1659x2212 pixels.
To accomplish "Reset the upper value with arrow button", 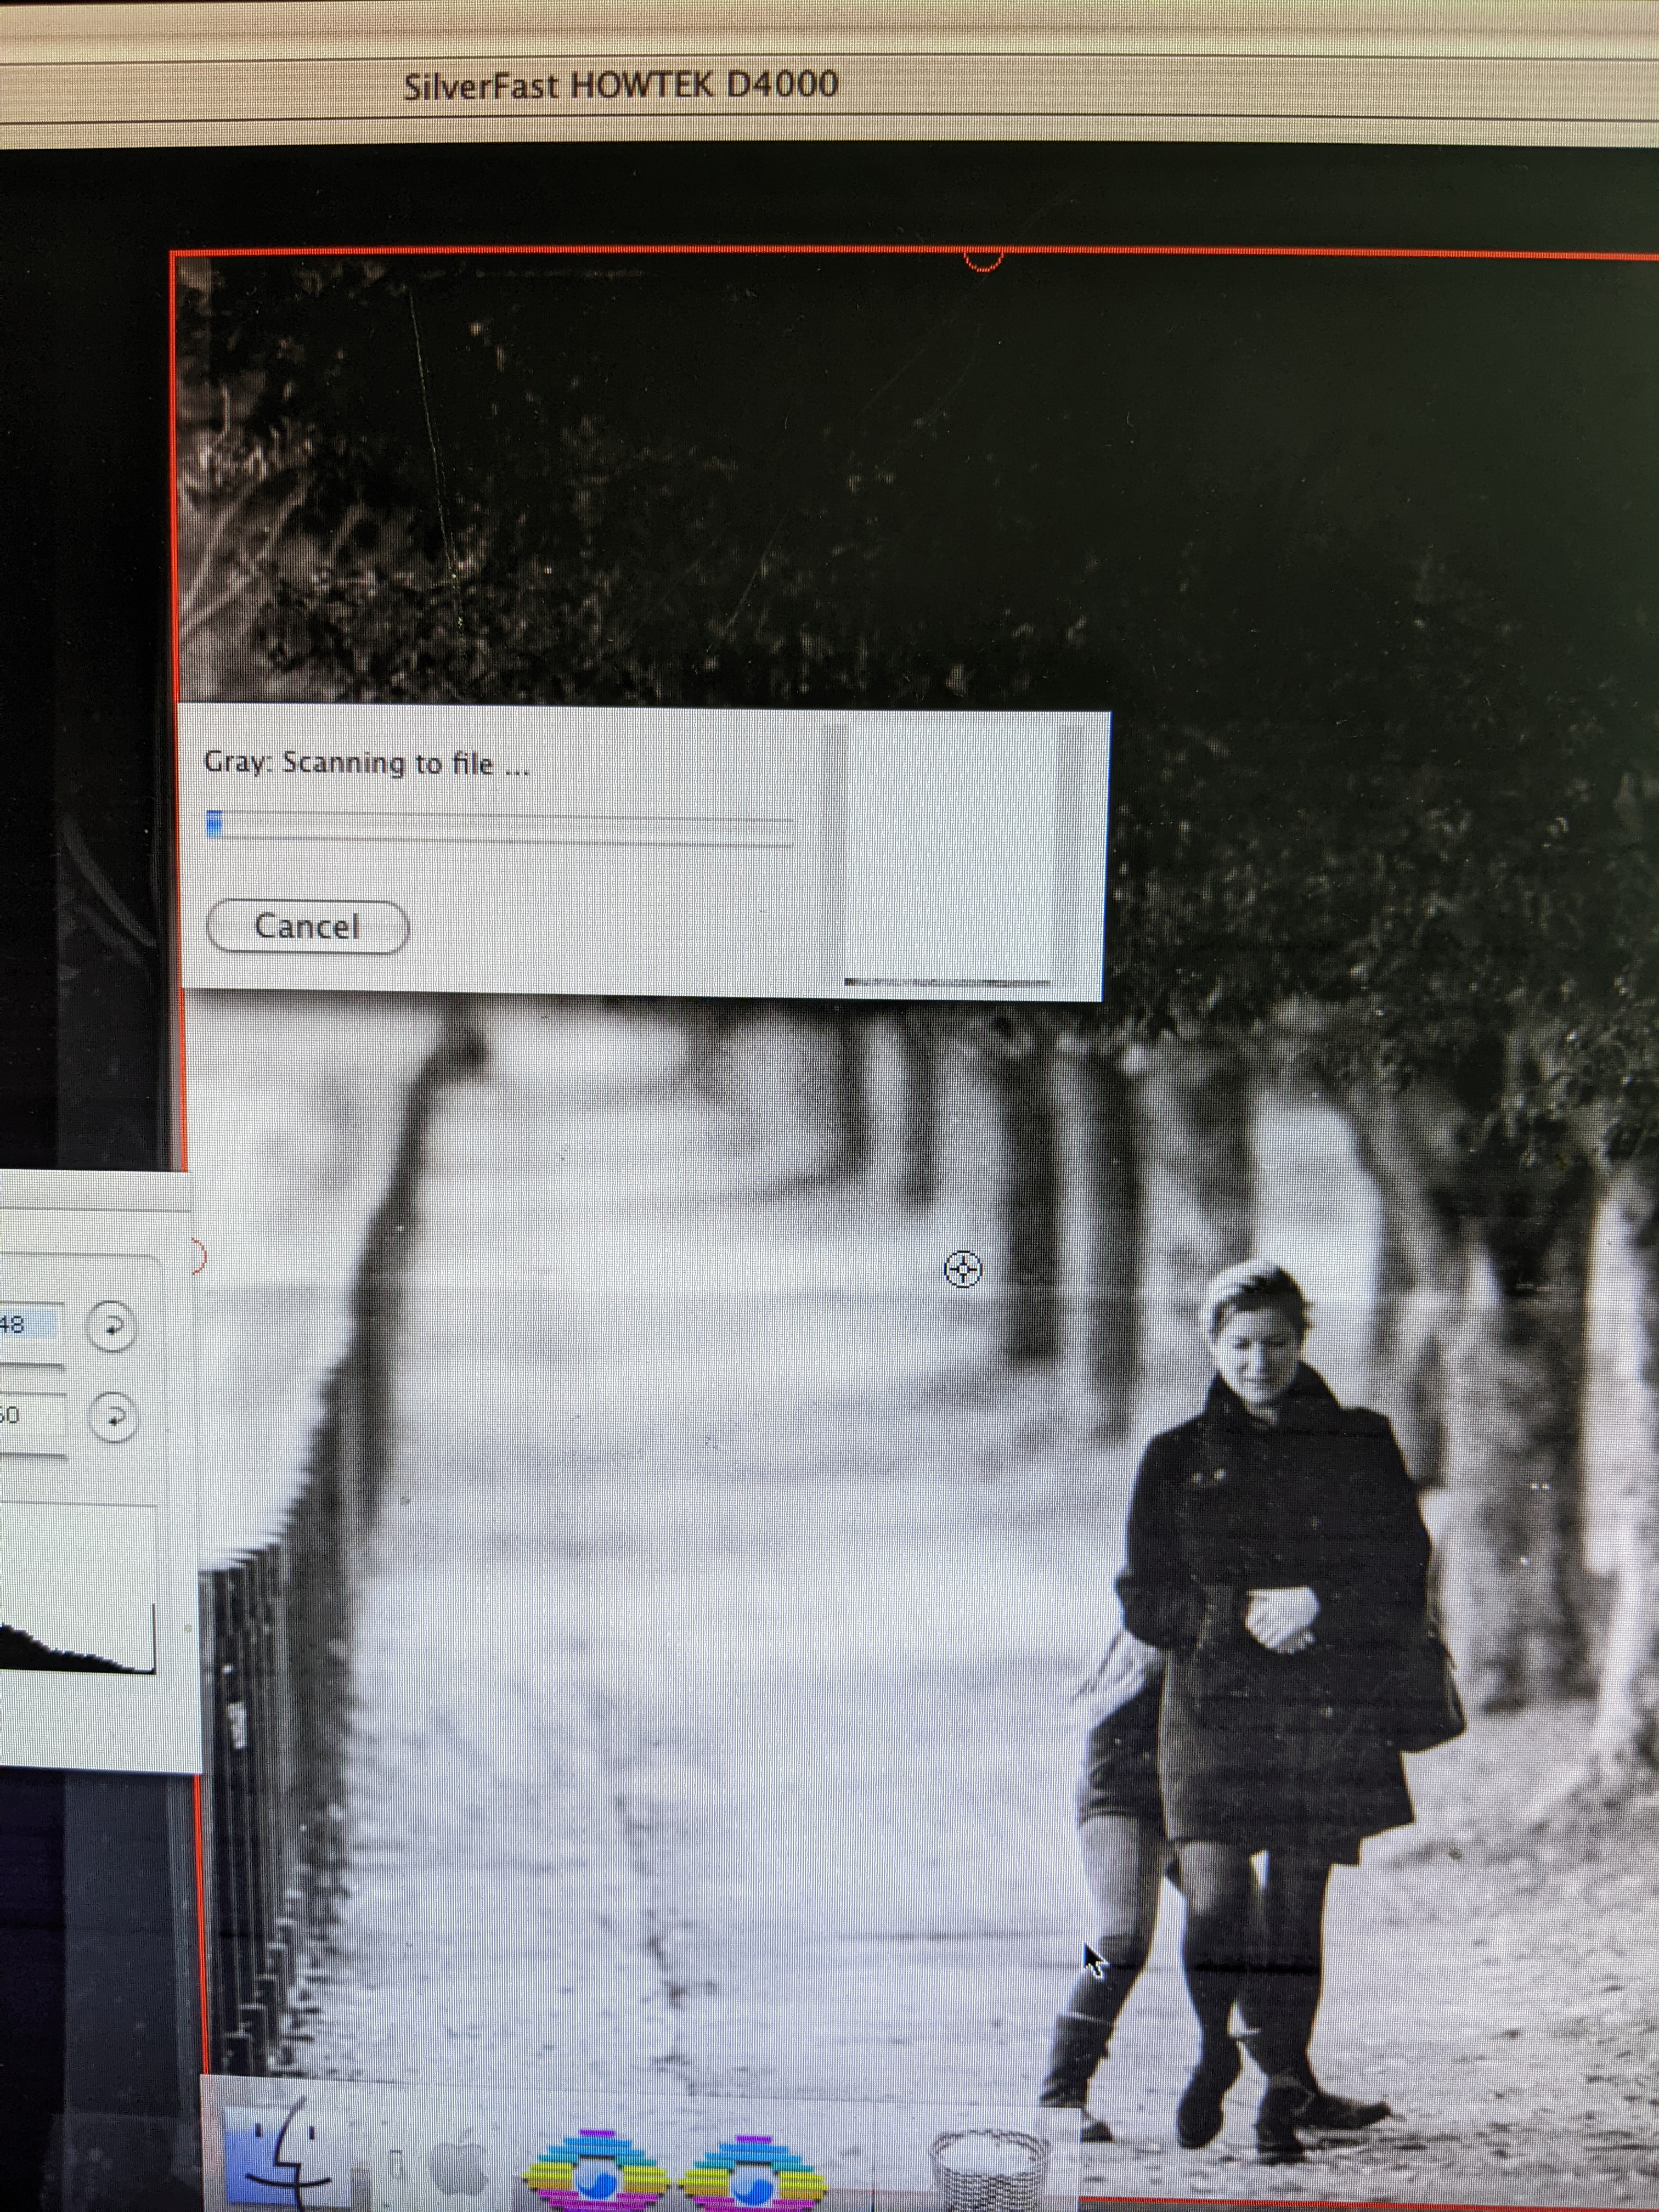I will pos(111,1327).
